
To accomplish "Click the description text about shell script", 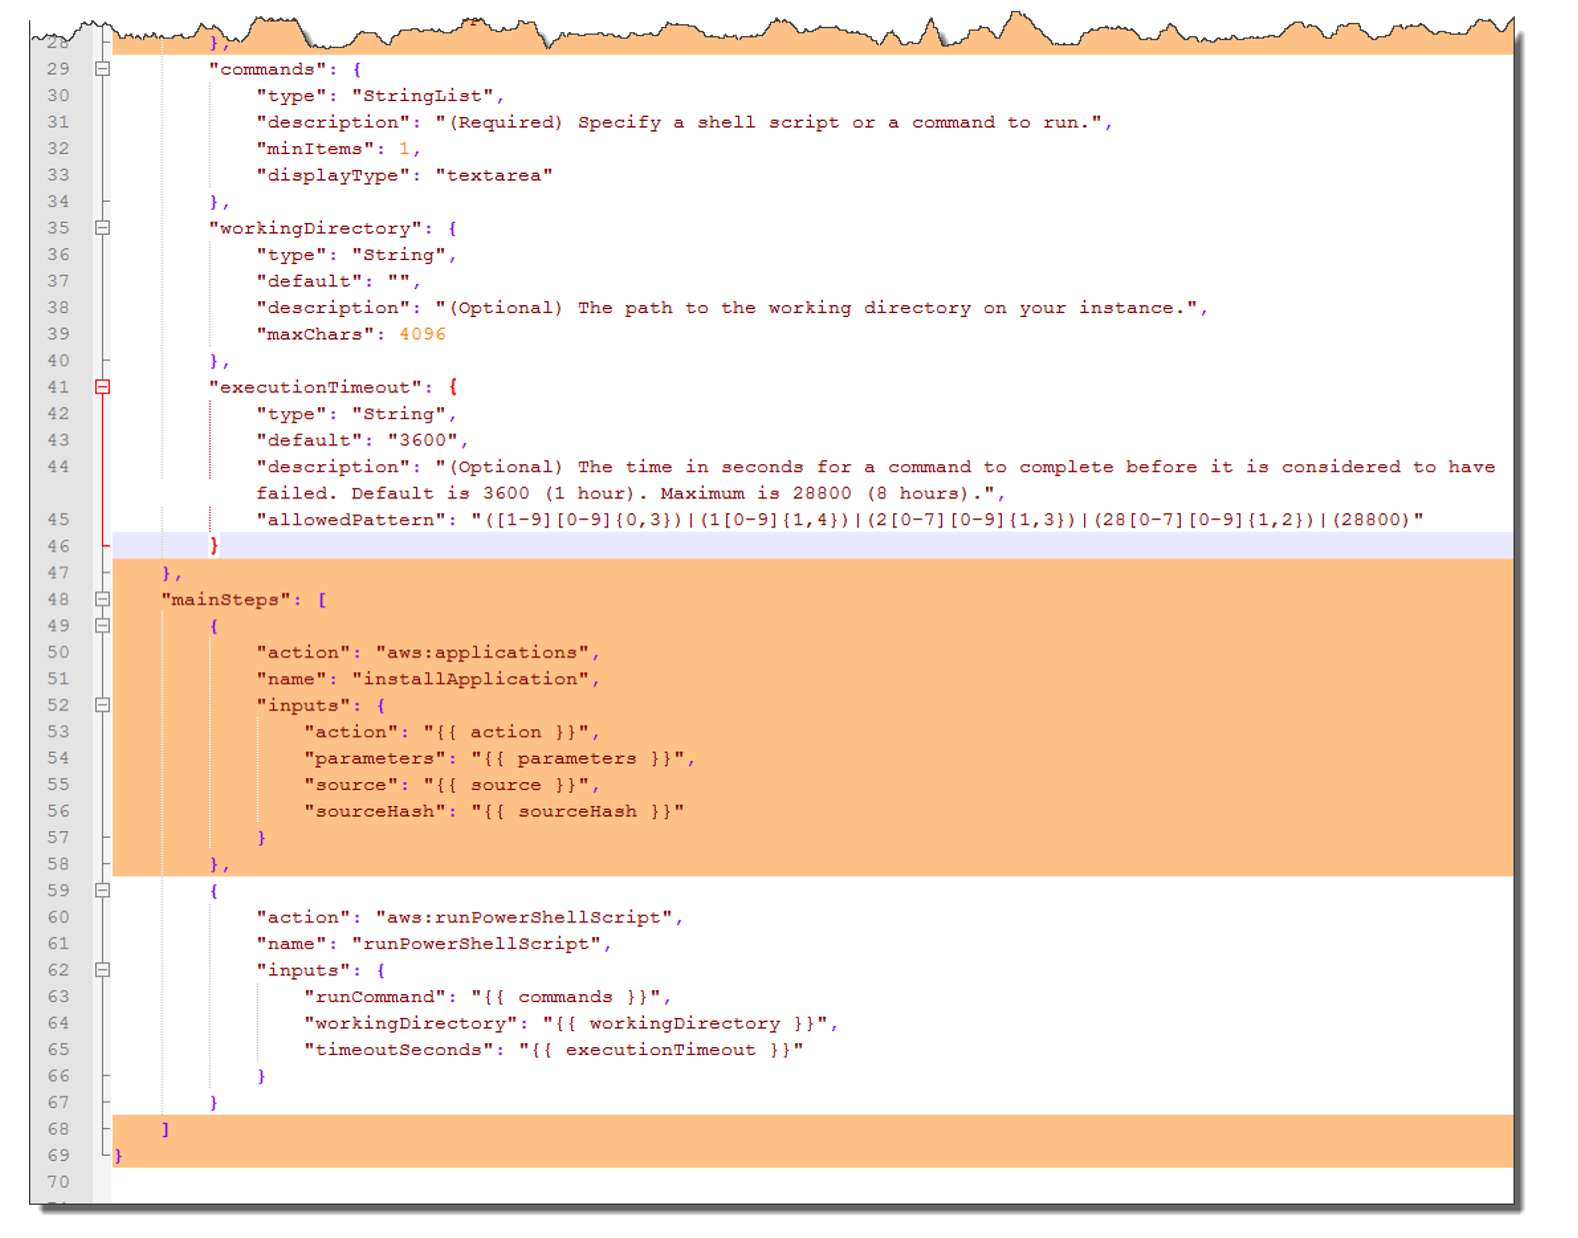I will (768, 122).
